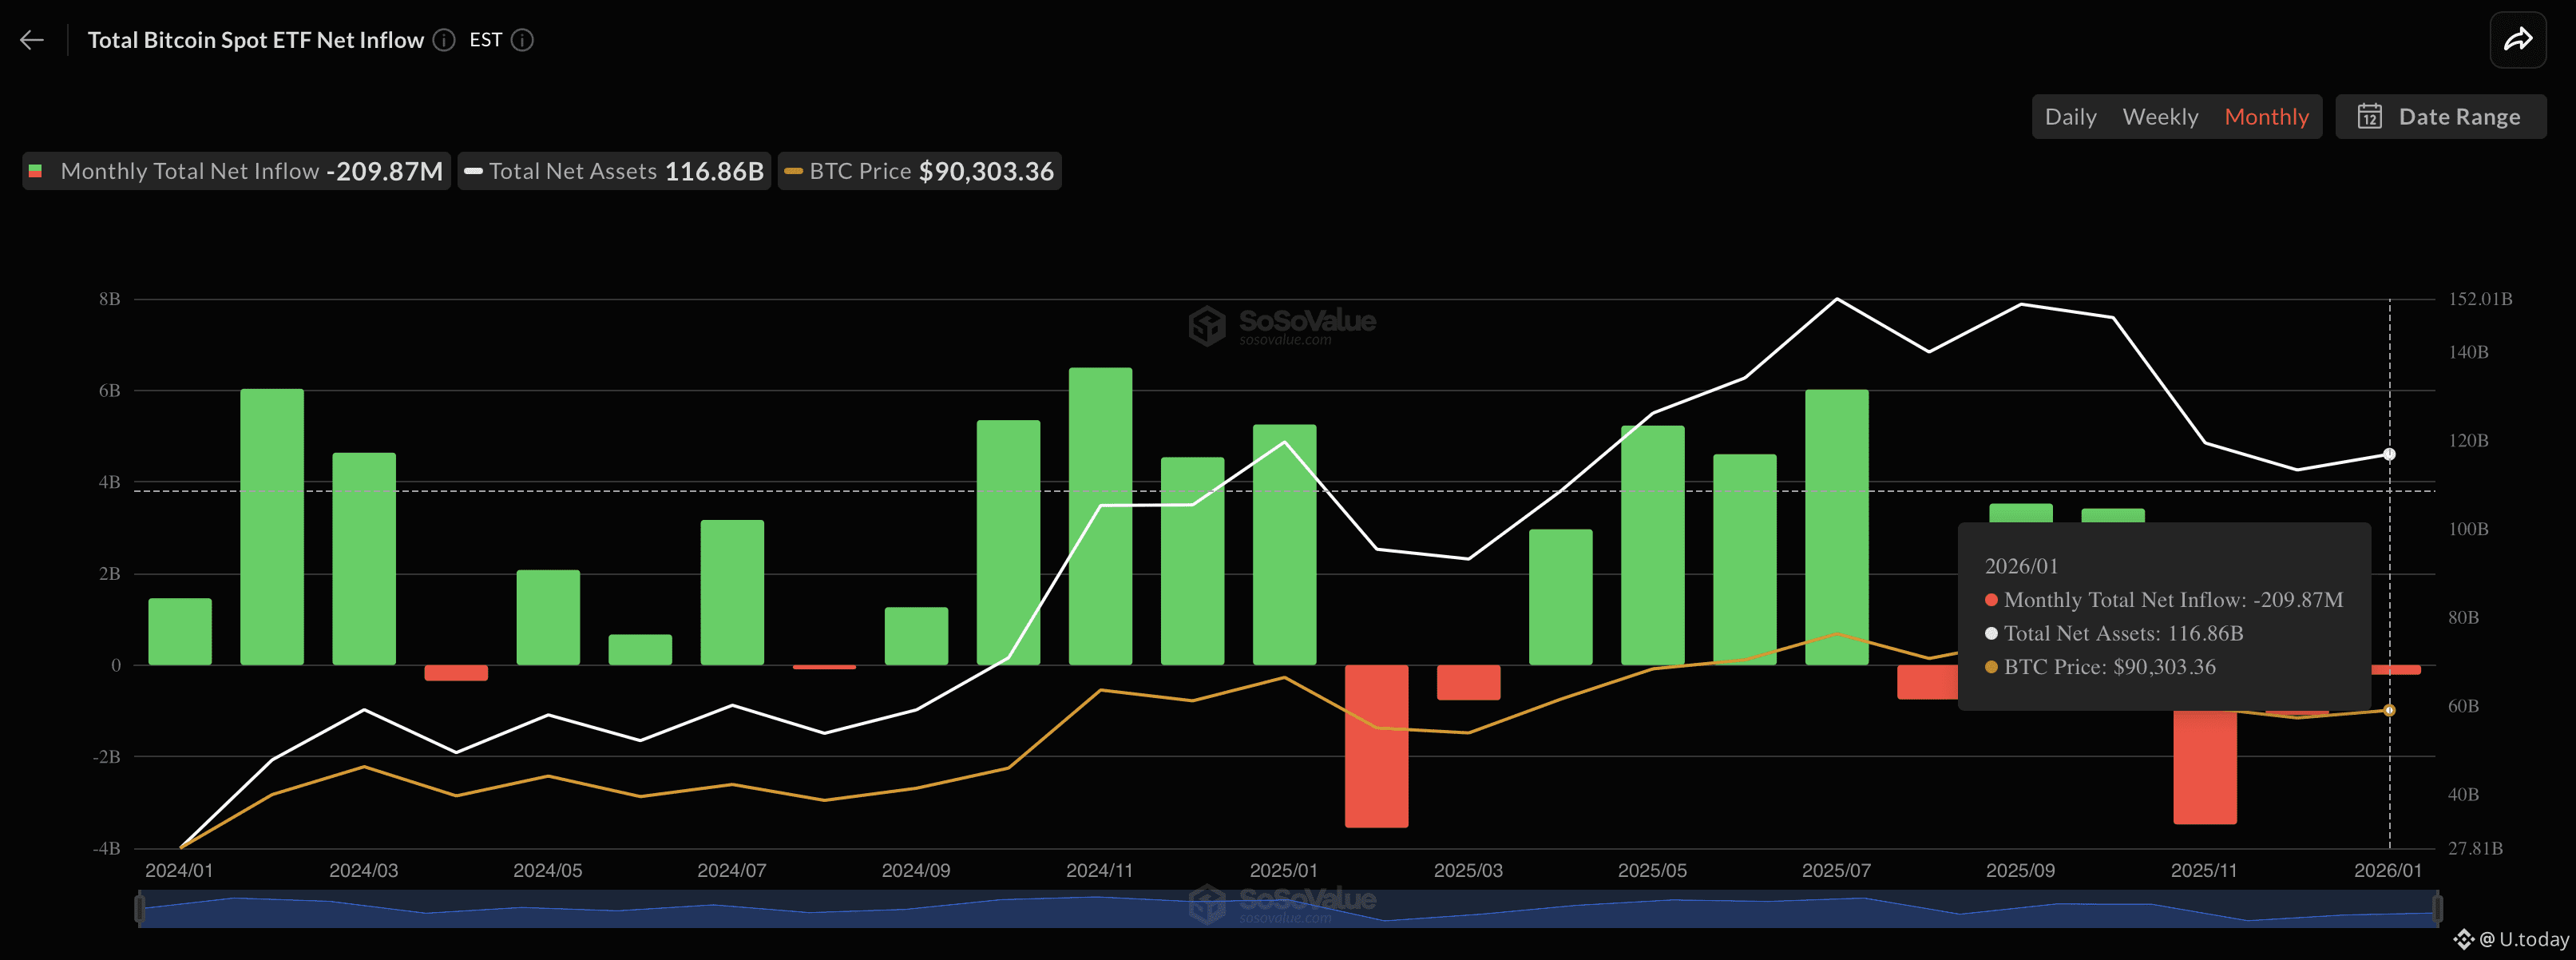Click the green-red Monthly Total Net Inflow legend icon
The width and height of the screenshot is (2576, 960).
click(37, 171)
